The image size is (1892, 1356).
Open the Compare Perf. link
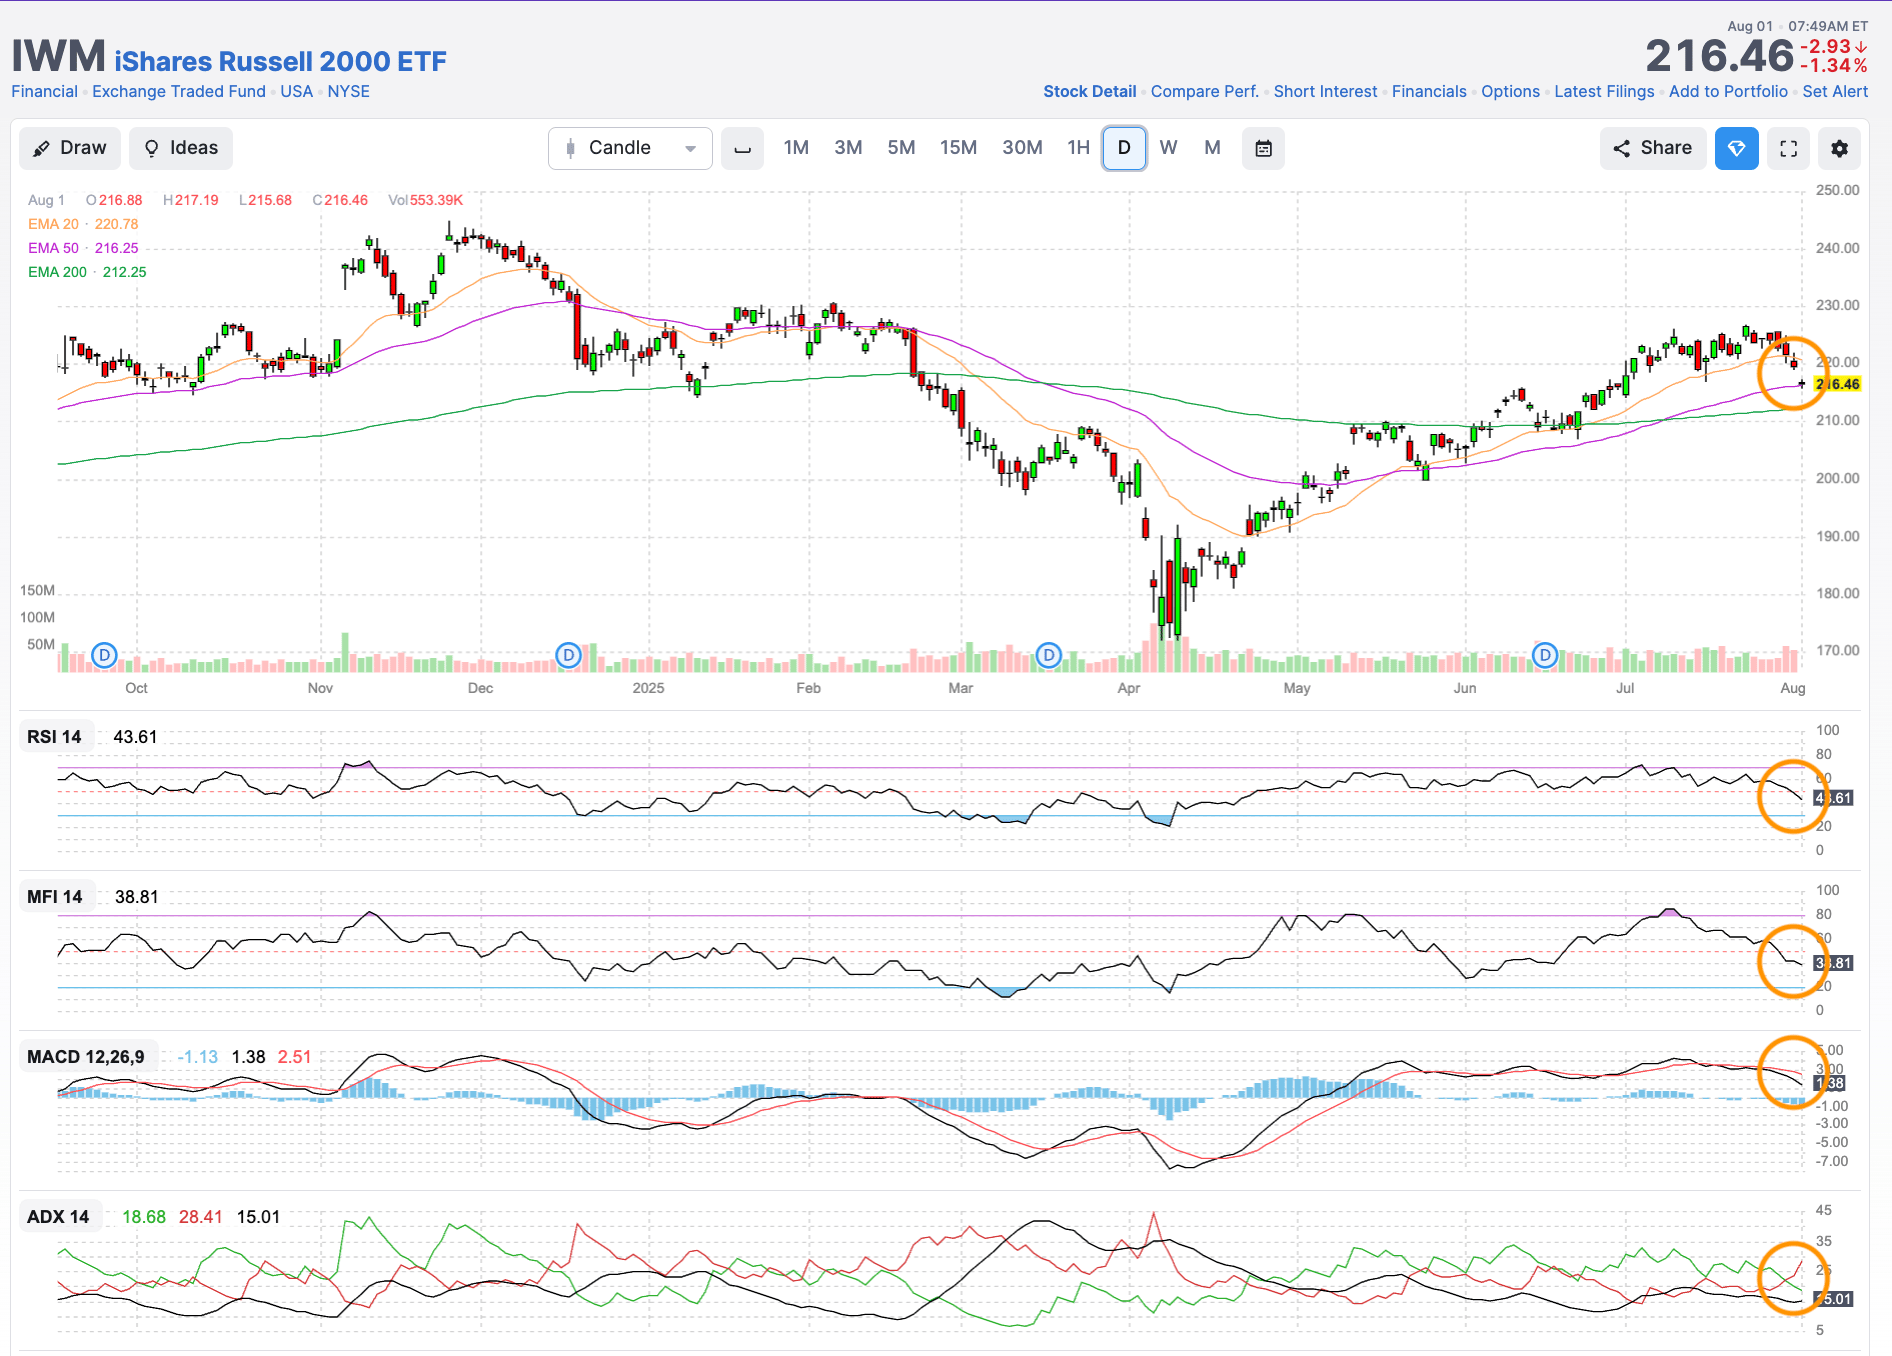[1205, 91]
